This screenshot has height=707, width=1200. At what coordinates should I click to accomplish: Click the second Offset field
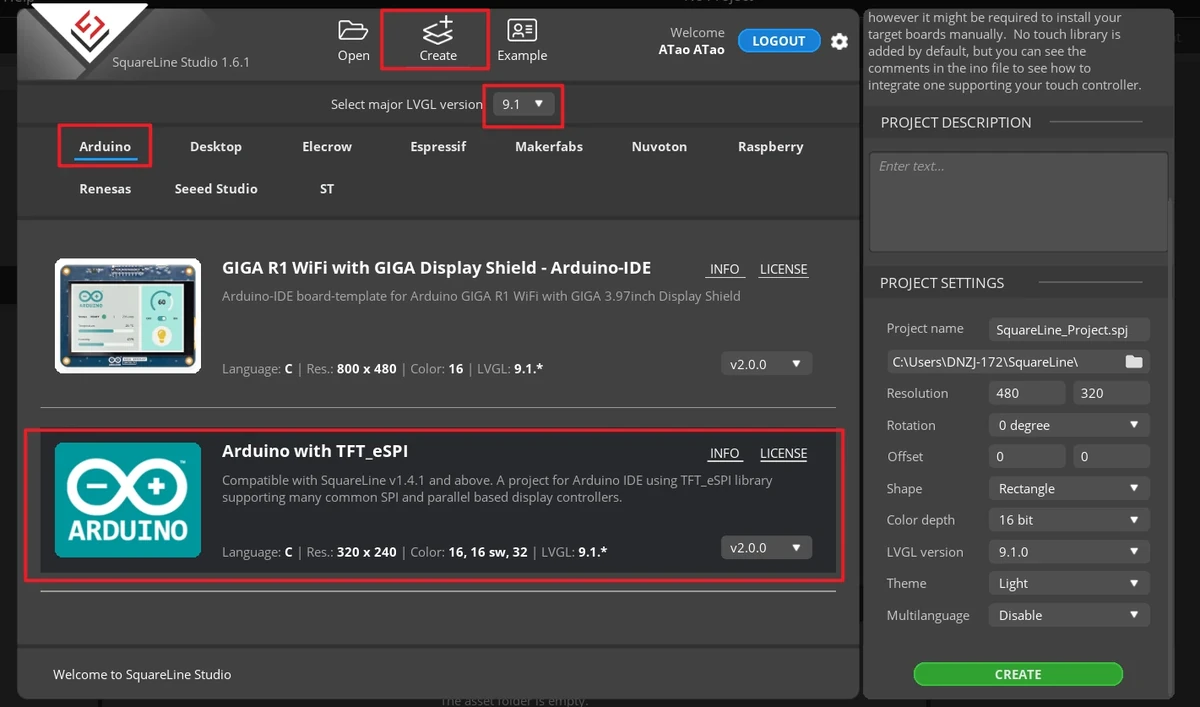[x=1110, y=456]
